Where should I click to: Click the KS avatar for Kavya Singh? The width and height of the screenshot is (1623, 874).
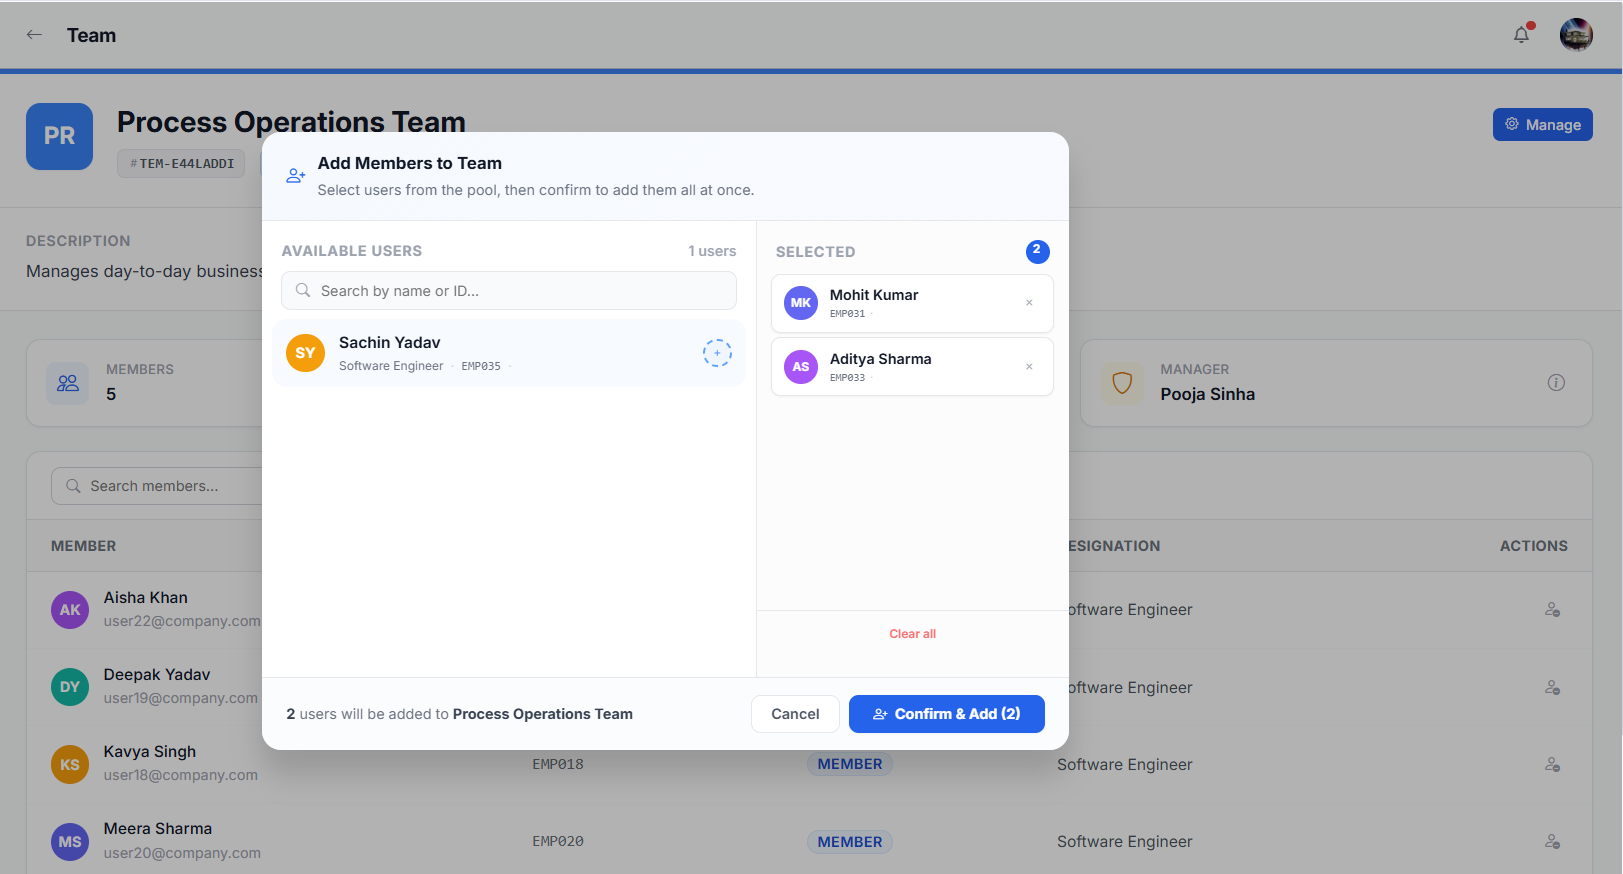[x=70, y=765]
